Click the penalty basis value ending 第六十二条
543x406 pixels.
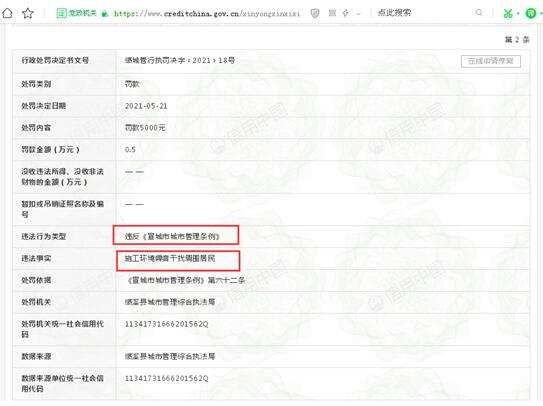pos(185,280)
